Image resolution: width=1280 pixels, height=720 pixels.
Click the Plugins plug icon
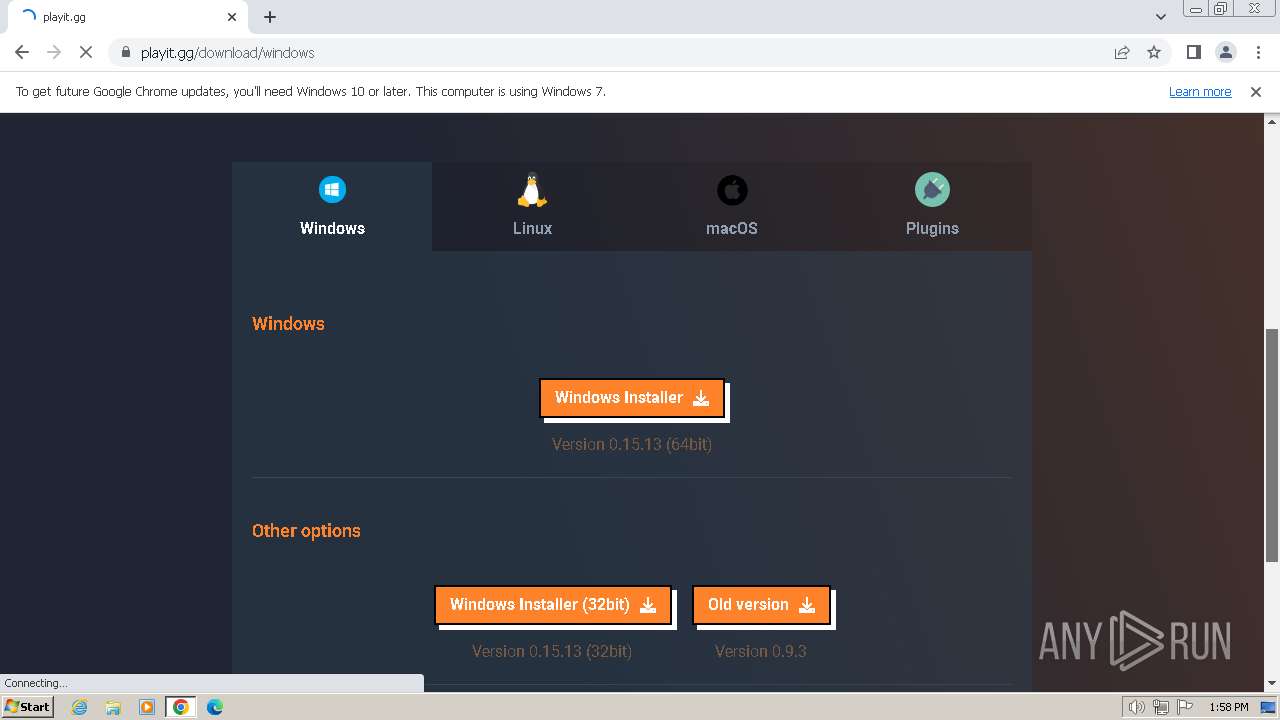[932, 190]
